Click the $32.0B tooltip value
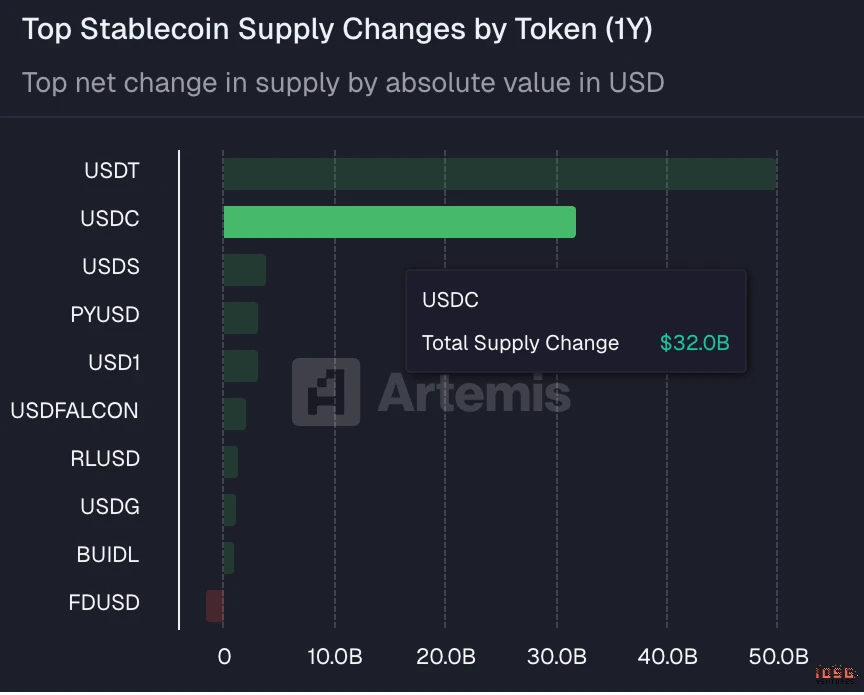Screen dimensions: 864x695 pos(694,343)
